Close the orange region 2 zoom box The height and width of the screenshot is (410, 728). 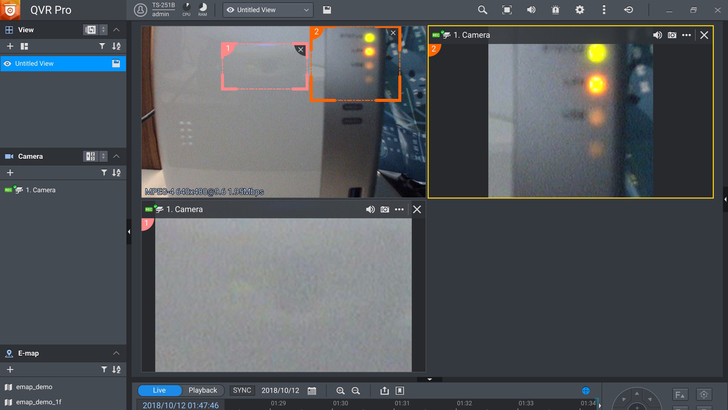click(392, 33)
